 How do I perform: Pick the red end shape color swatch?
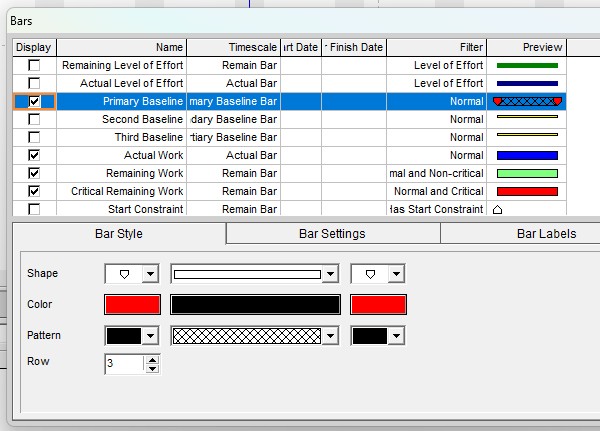click(x=378, y=305)
